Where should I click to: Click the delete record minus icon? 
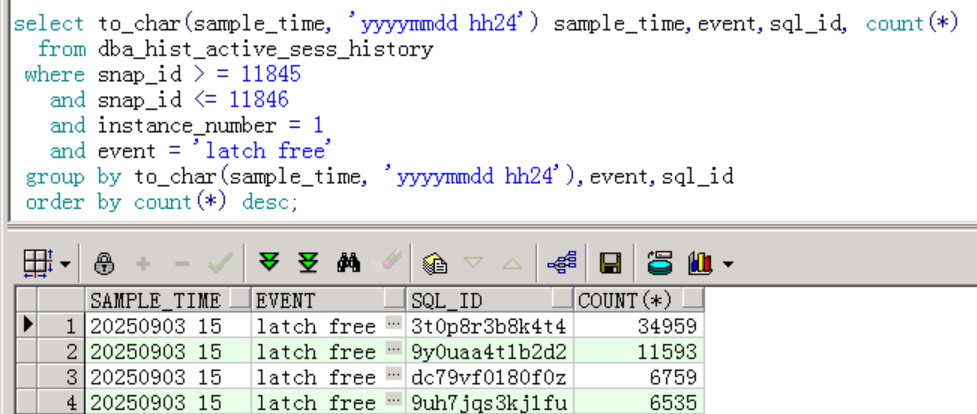coord(182,264)
